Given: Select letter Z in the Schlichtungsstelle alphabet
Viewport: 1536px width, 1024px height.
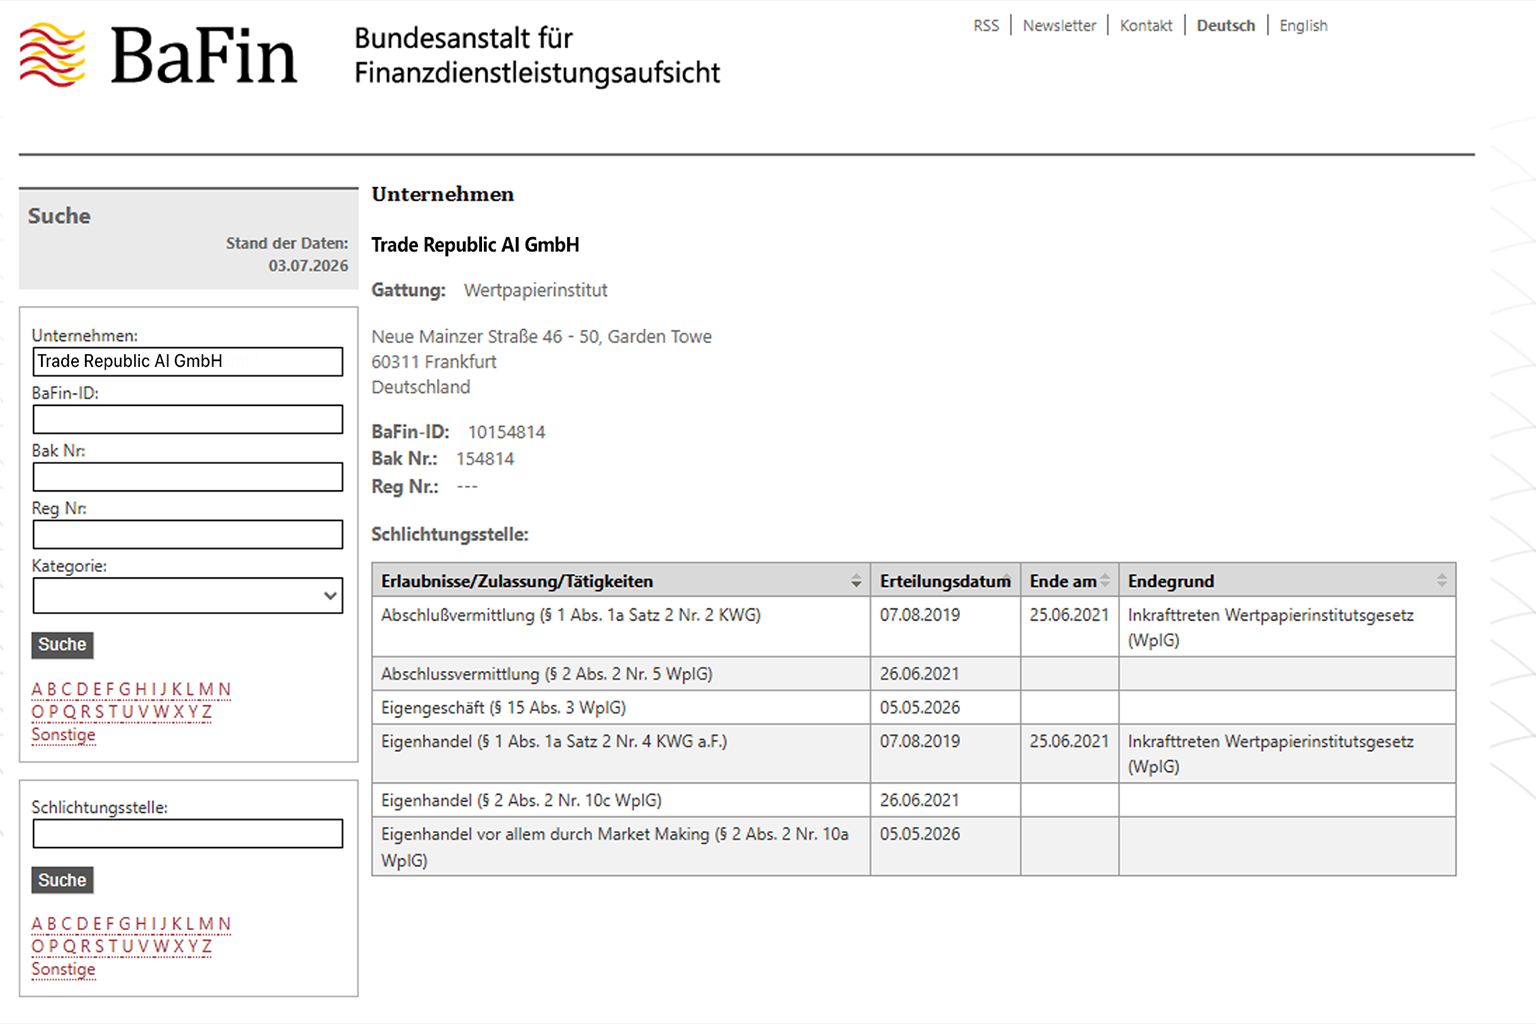Looking at the screenshot, I should (x=207, y=946).
